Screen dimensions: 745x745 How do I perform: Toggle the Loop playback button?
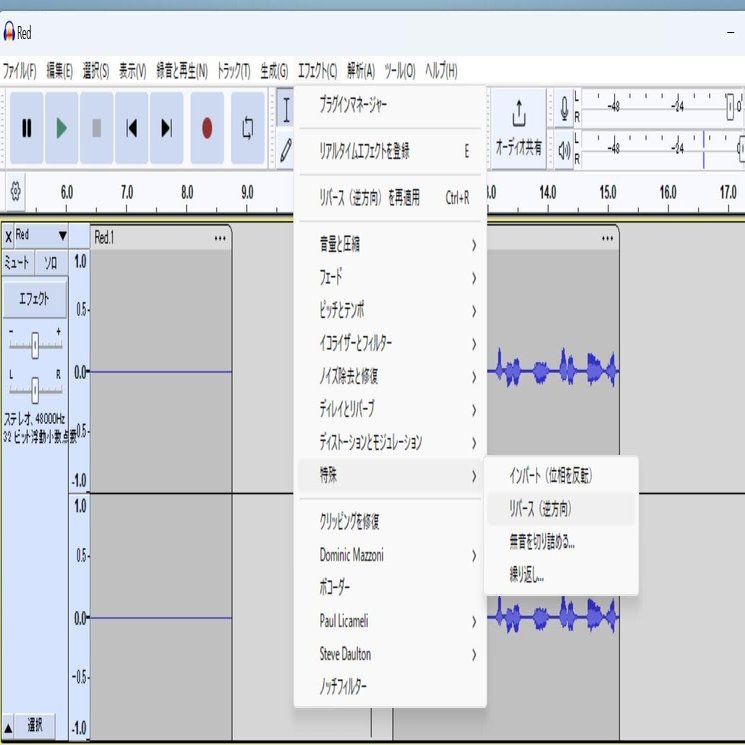click(248, 128)
